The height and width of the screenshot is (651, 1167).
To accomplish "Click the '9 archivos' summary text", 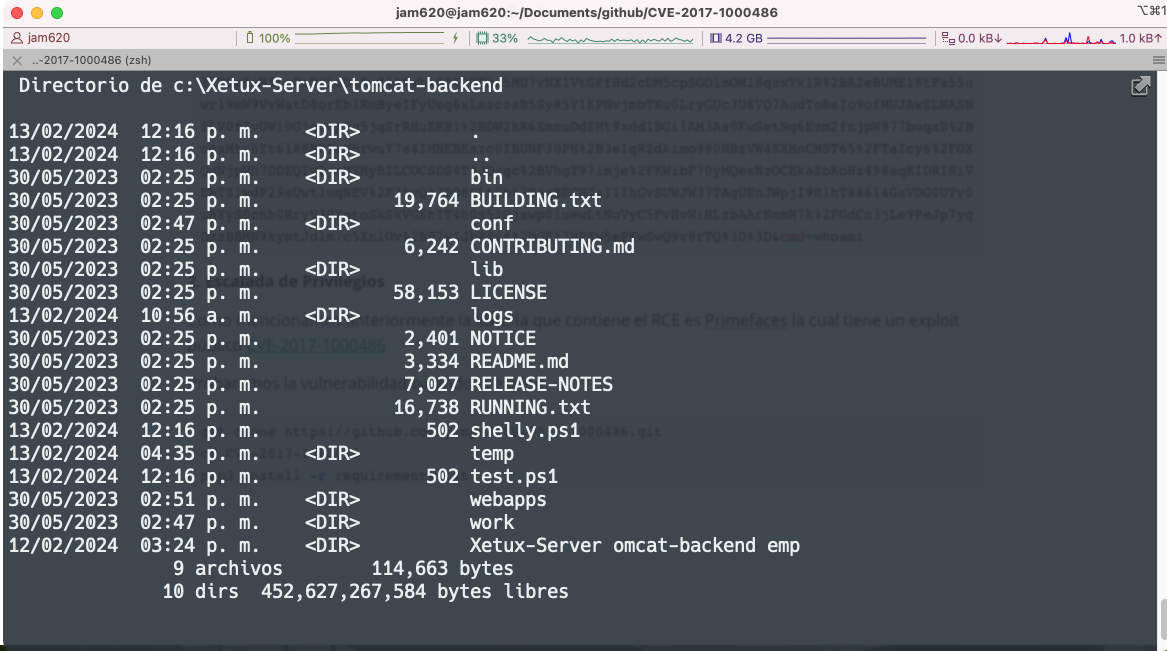I will pyautogui.click(x=228, y=569).
